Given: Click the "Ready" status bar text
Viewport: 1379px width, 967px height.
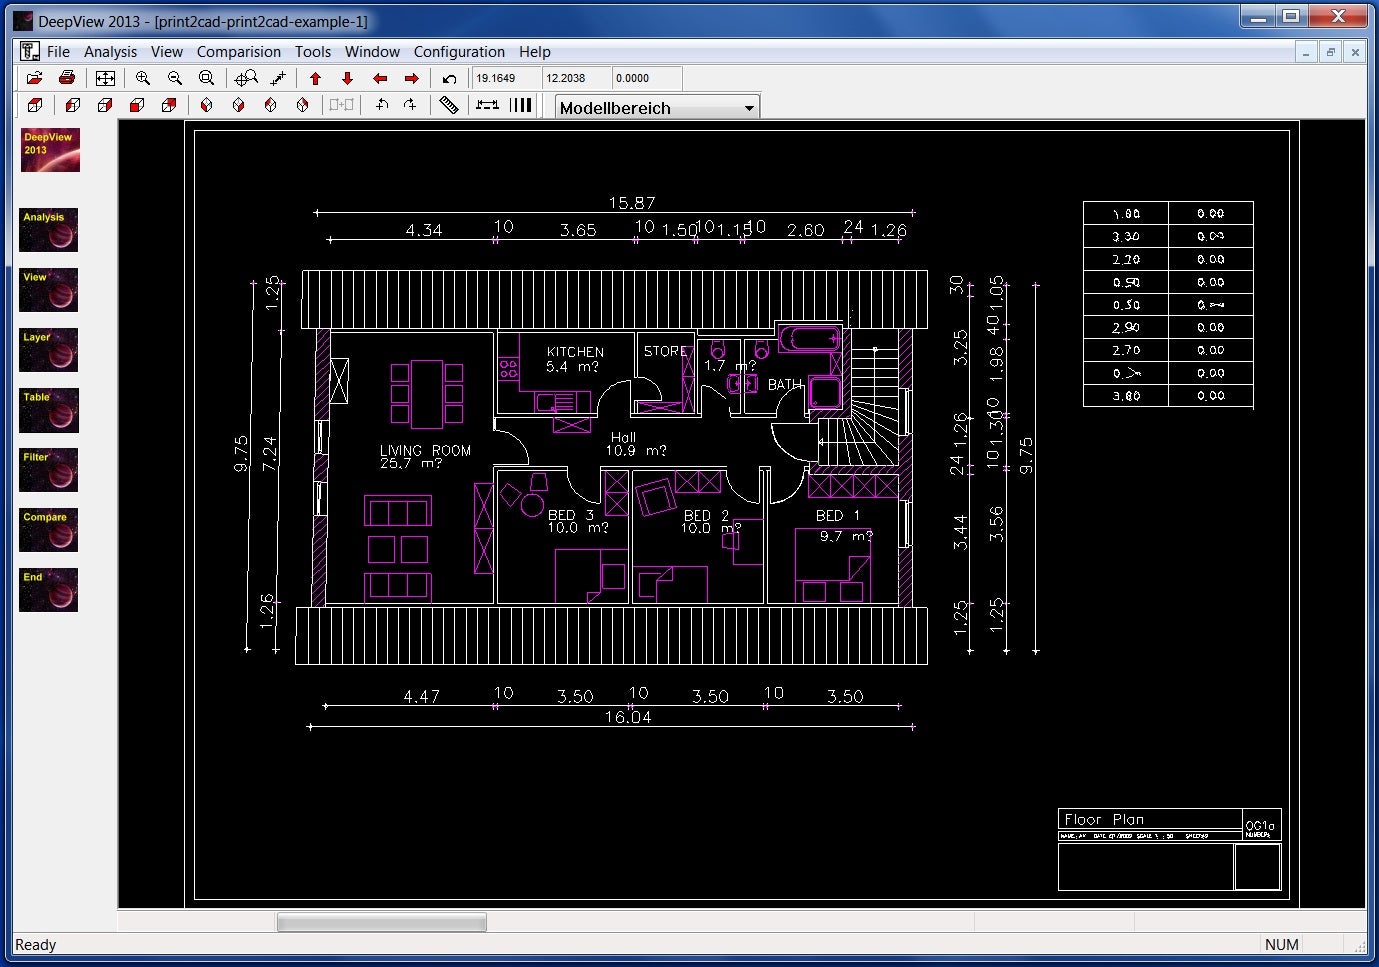Looking at the screenshot, I should (36, 945).
